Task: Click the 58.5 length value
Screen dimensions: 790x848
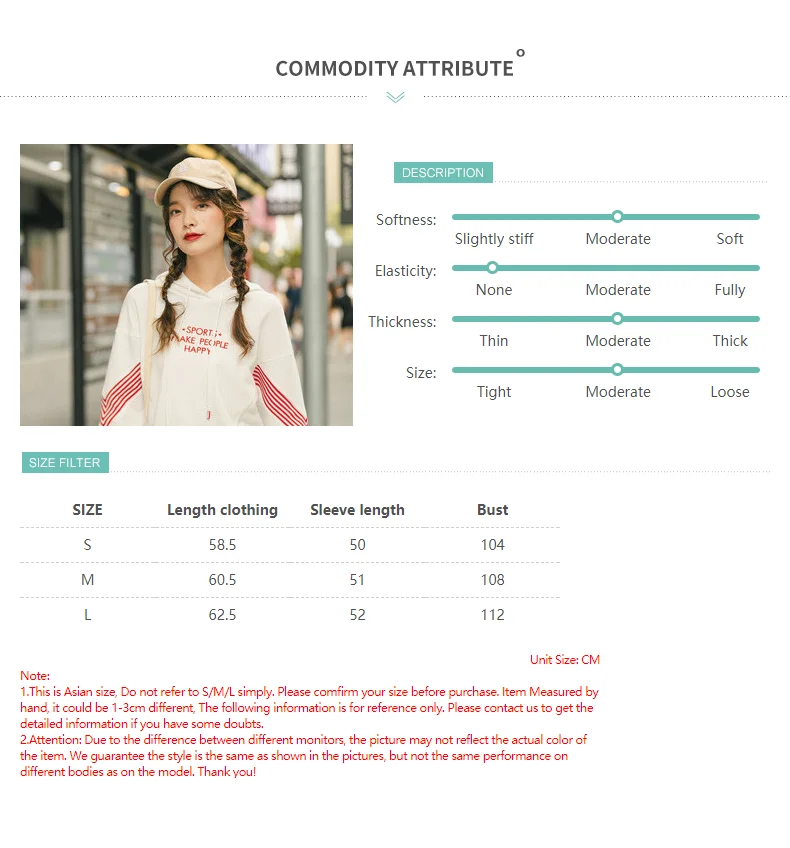Action: click(222, 545)
